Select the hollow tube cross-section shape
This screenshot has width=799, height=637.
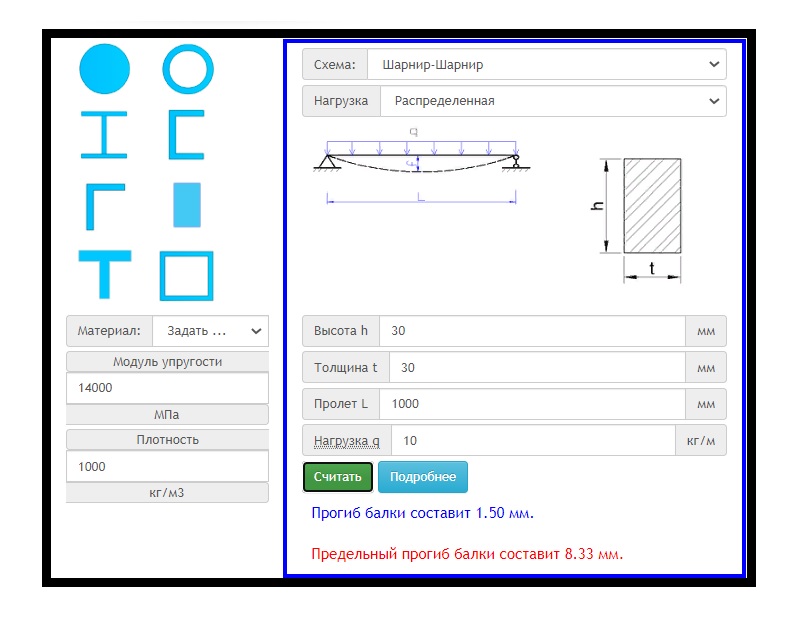pos(187,70)
